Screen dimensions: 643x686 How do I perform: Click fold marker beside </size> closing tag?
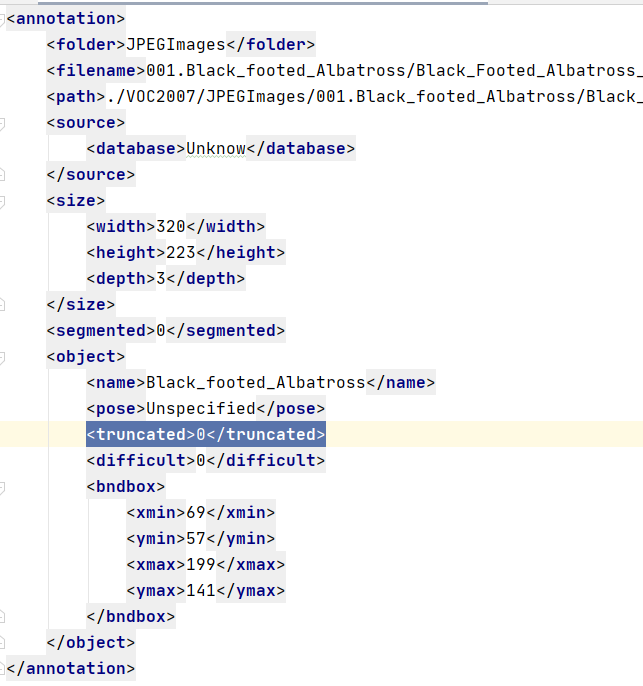tap(2, 305)
